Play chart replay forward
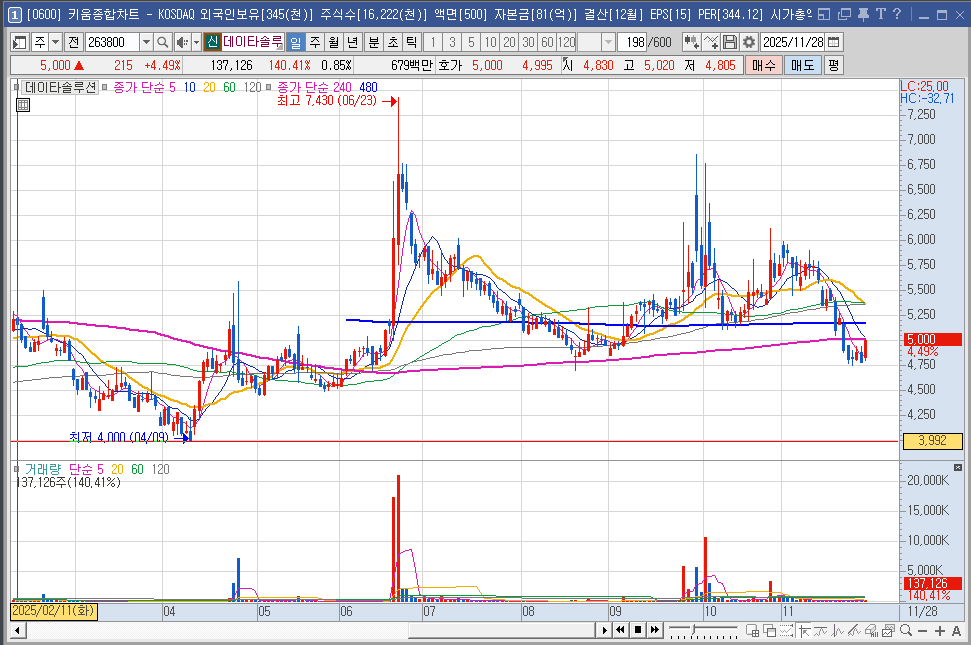Screen dimensions: 971x645 (605, 631)
